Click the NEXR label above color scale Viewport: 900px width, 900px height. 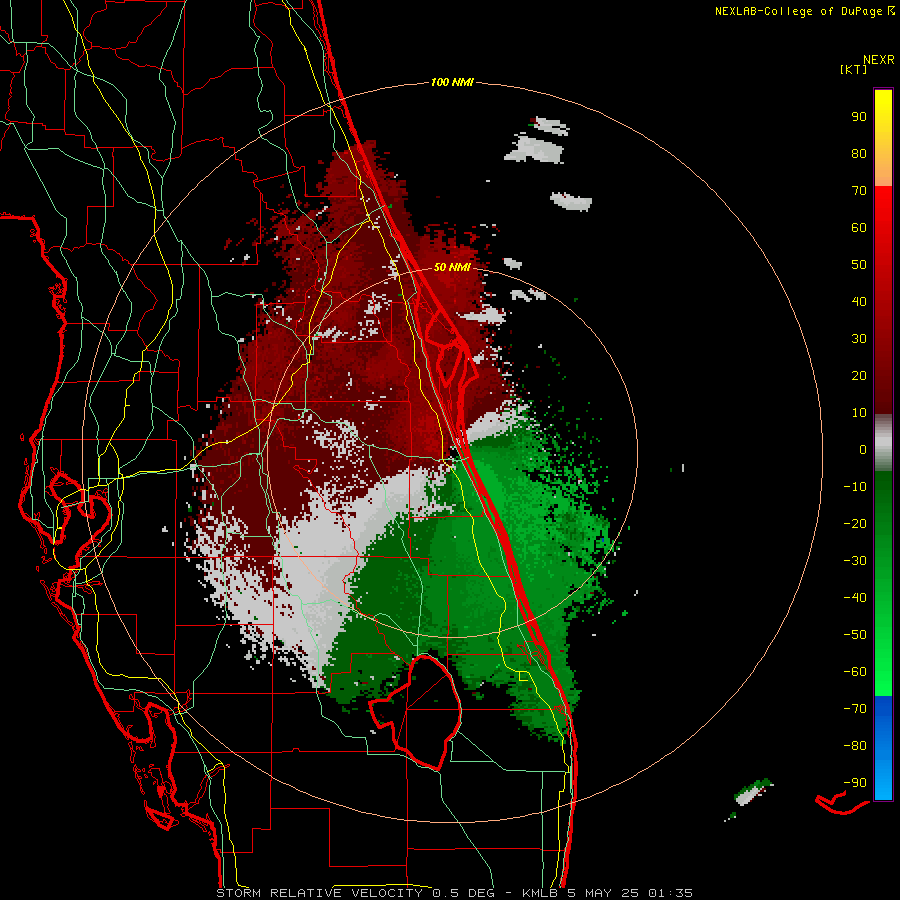(x=879, y=60)
